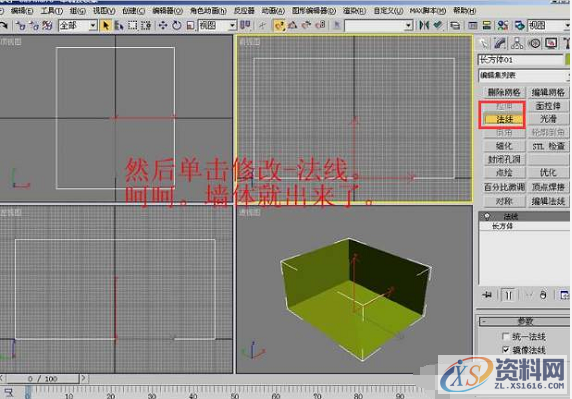Toggle Window/Crossing selection mode icon
Screen dimensions: 572x399
(x=146, y=25)
